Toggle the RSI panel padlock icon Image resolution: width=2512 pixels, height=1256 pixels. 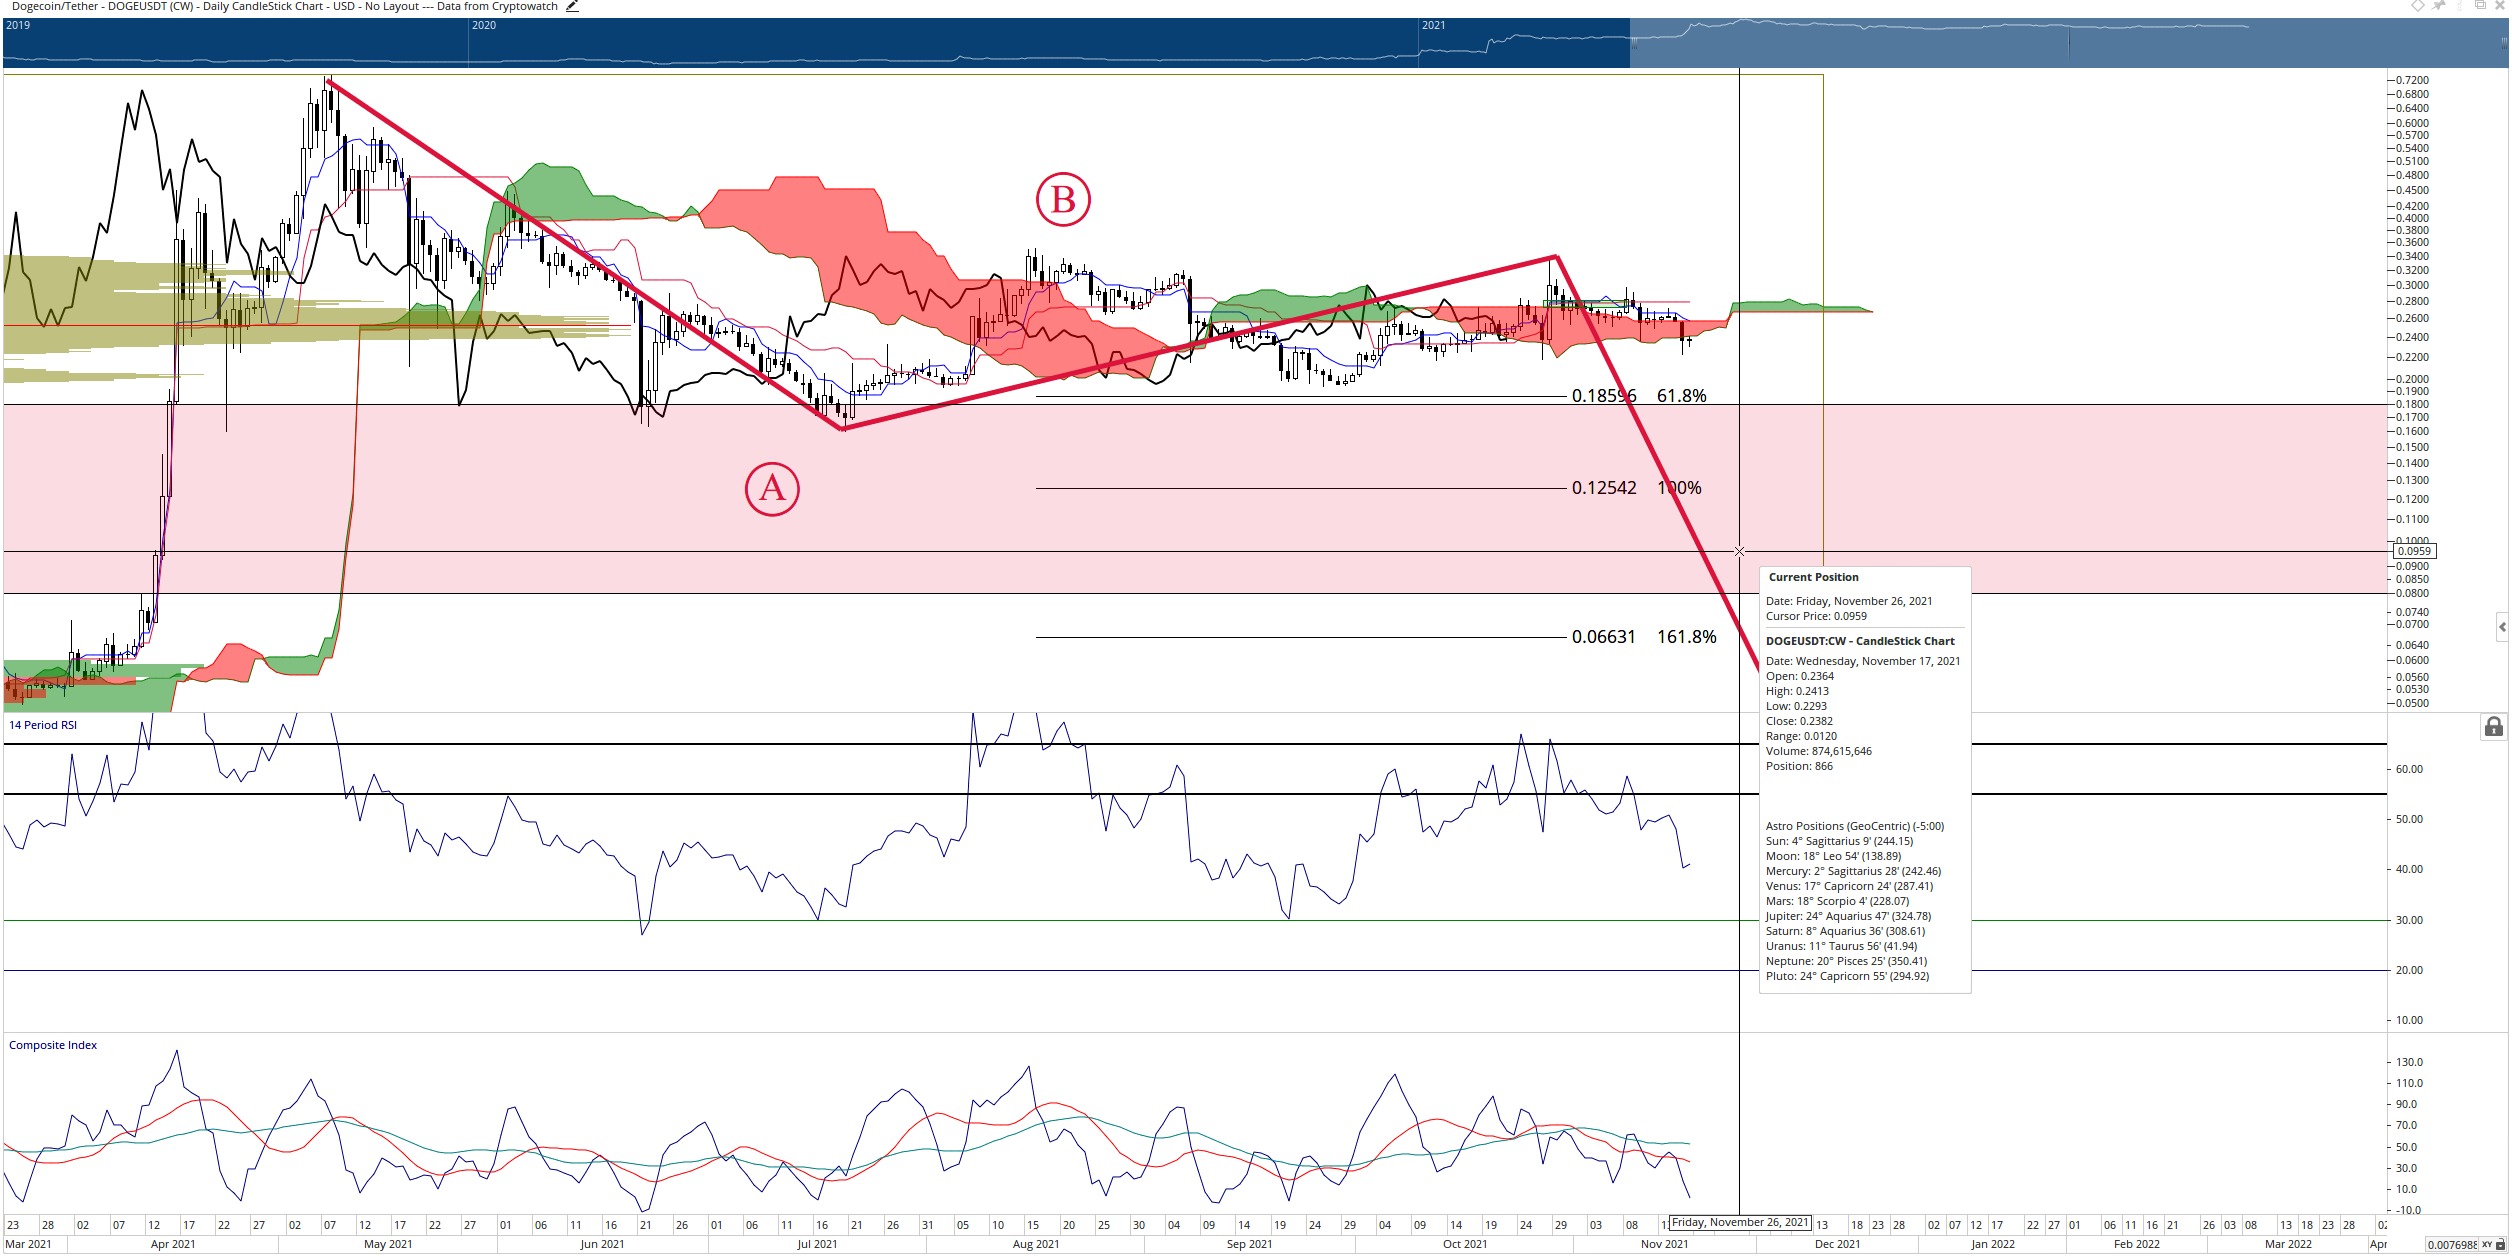point(2494,726)
